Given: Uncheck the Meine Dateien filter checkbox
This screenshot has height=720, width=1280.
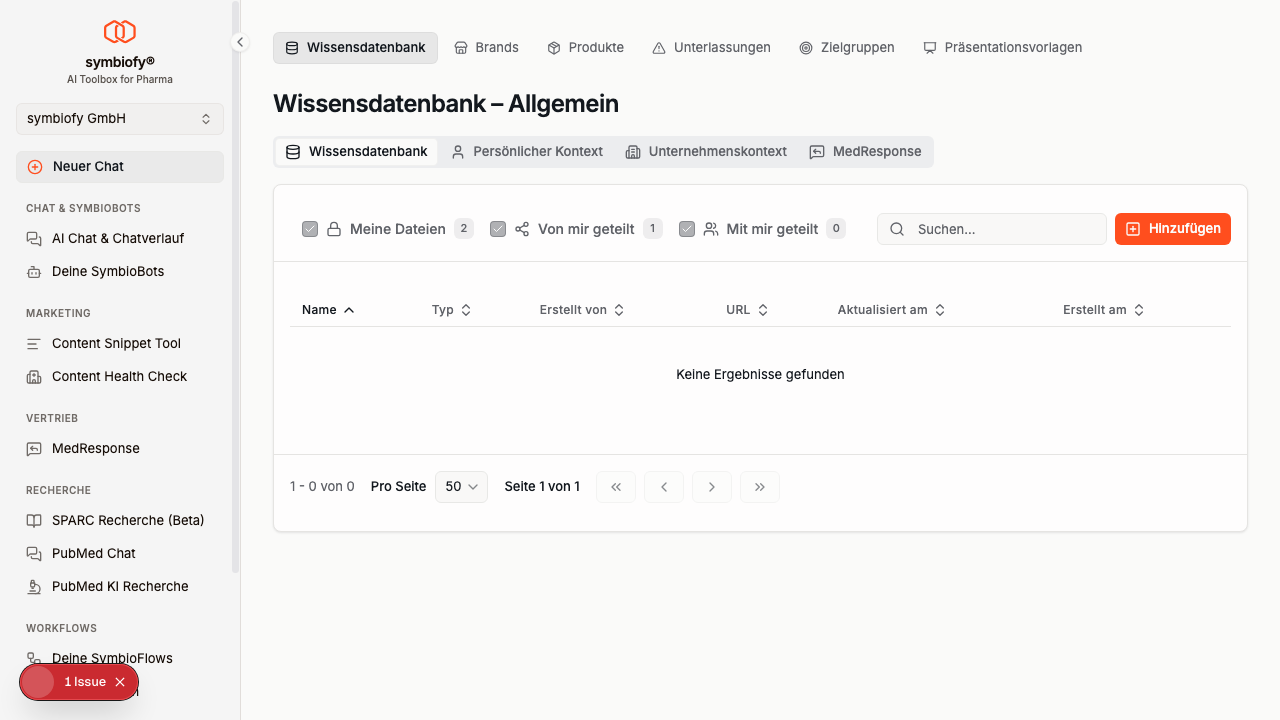Looking at the screenshot, I should point(310,229).
